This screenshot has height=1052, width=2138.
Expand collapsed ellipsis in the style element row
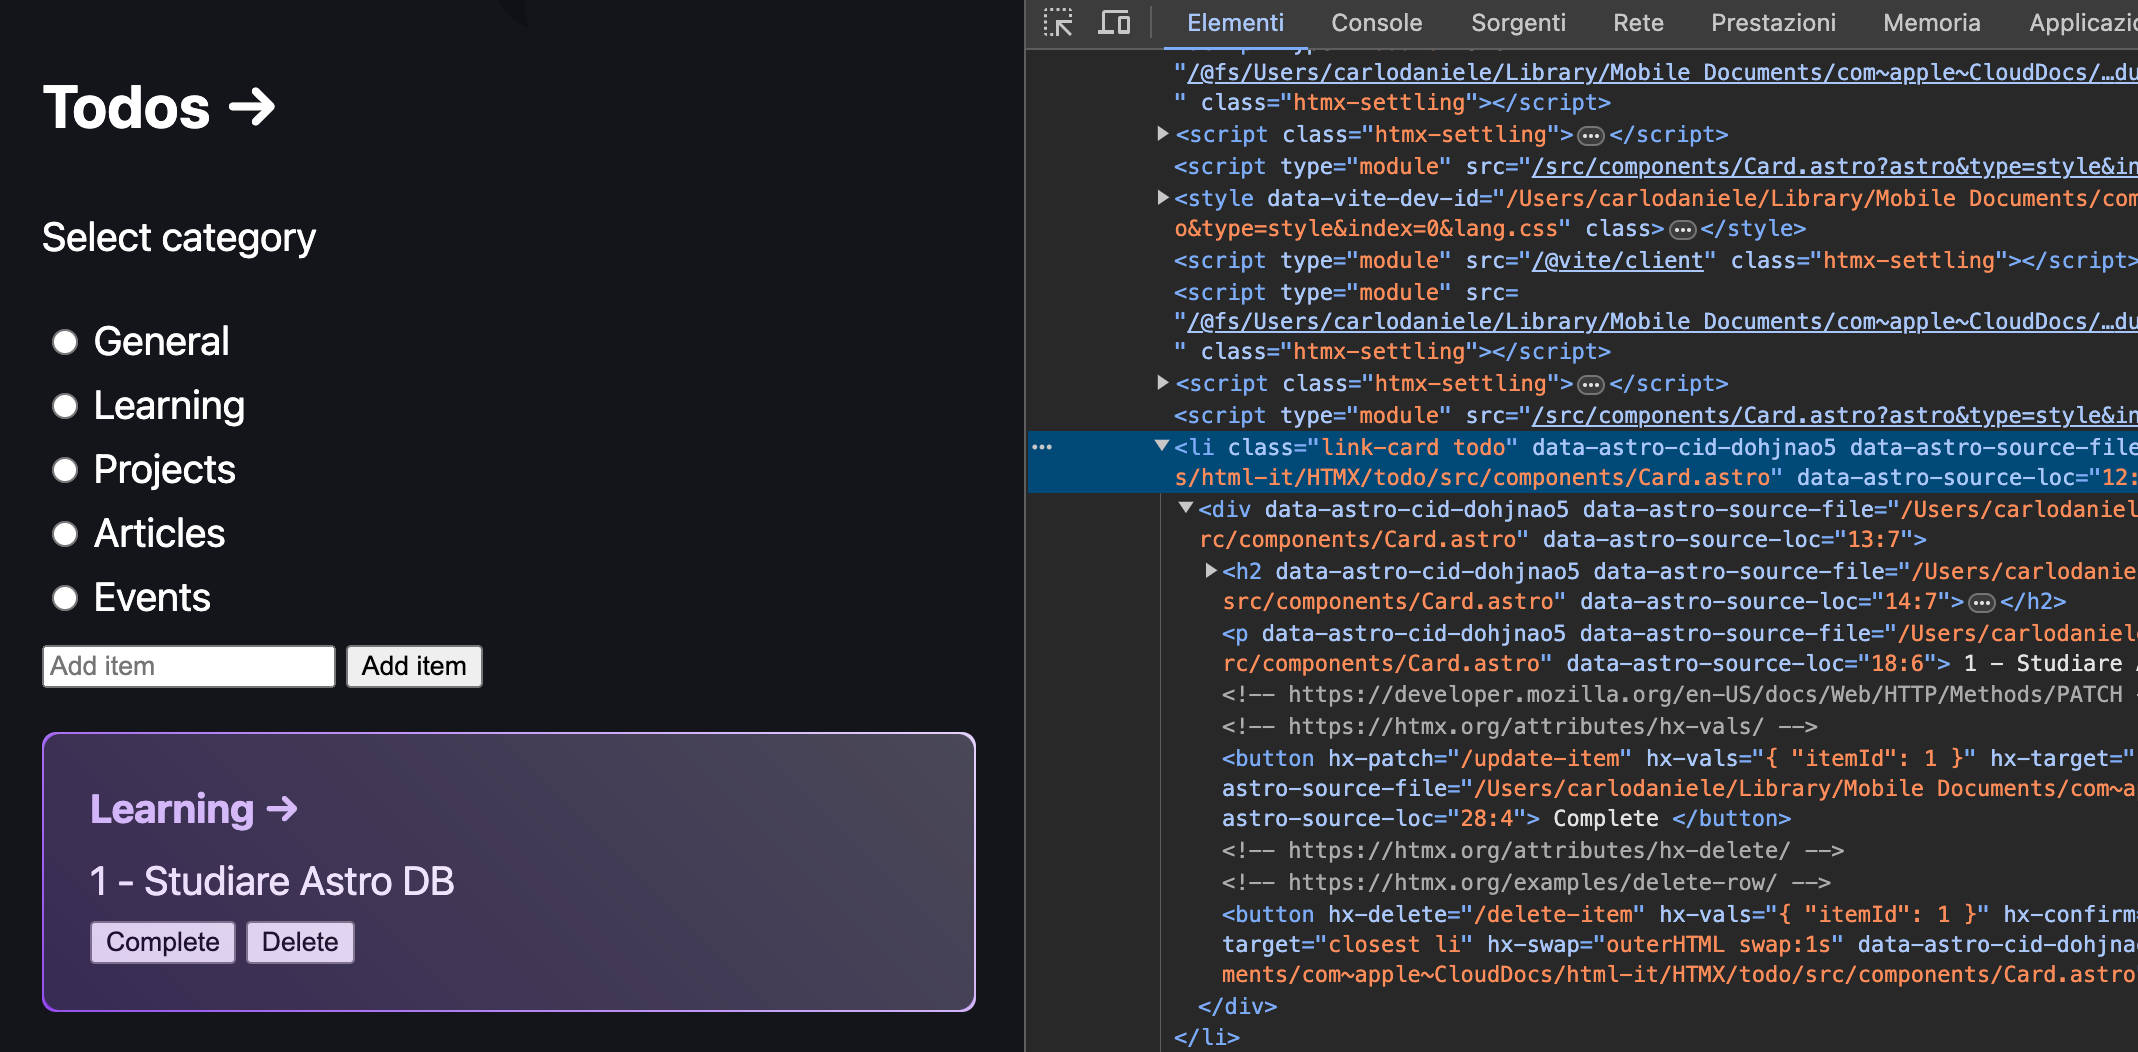tap(1683, 230)
